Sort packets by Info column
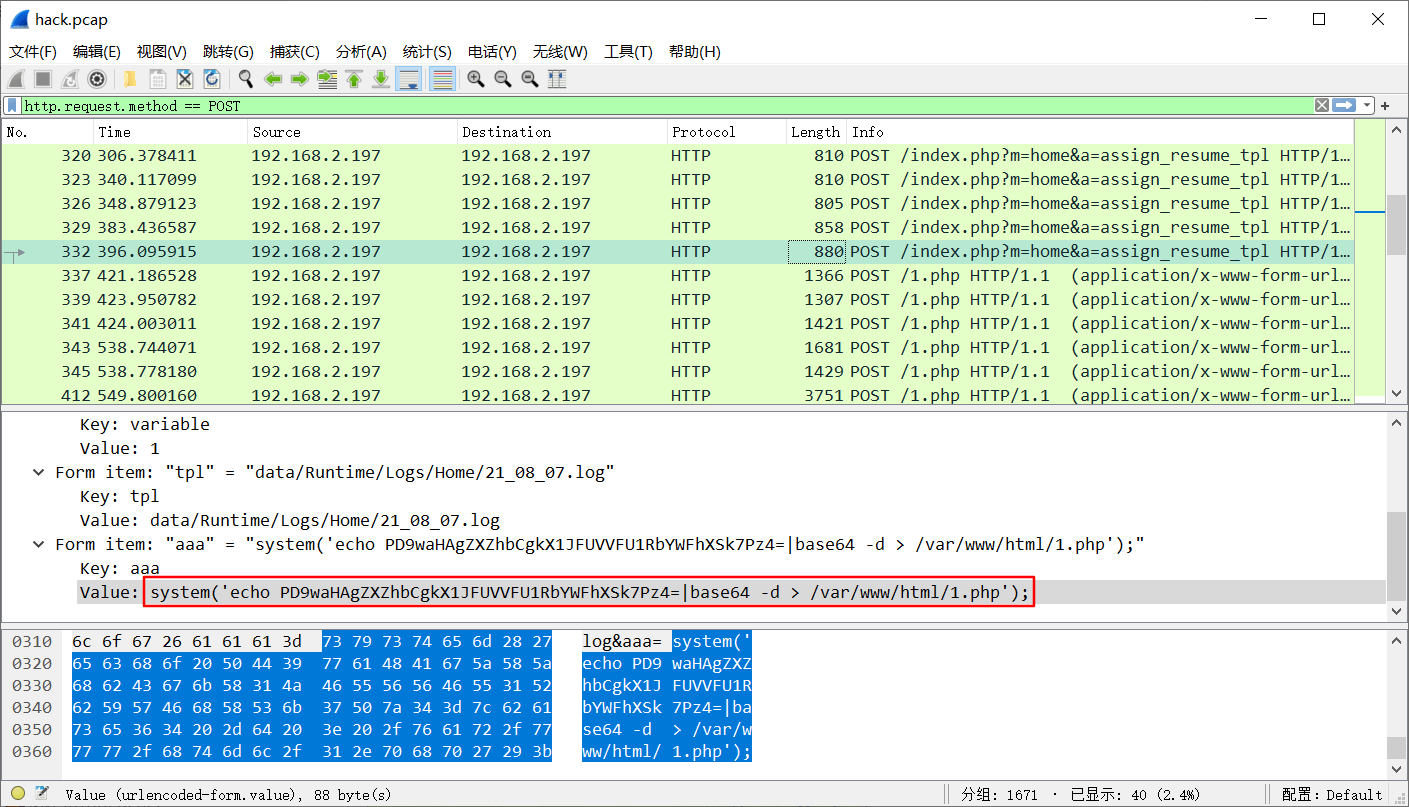The image size is (1409, 807). pyautogui.click(x=1100, y=132)
